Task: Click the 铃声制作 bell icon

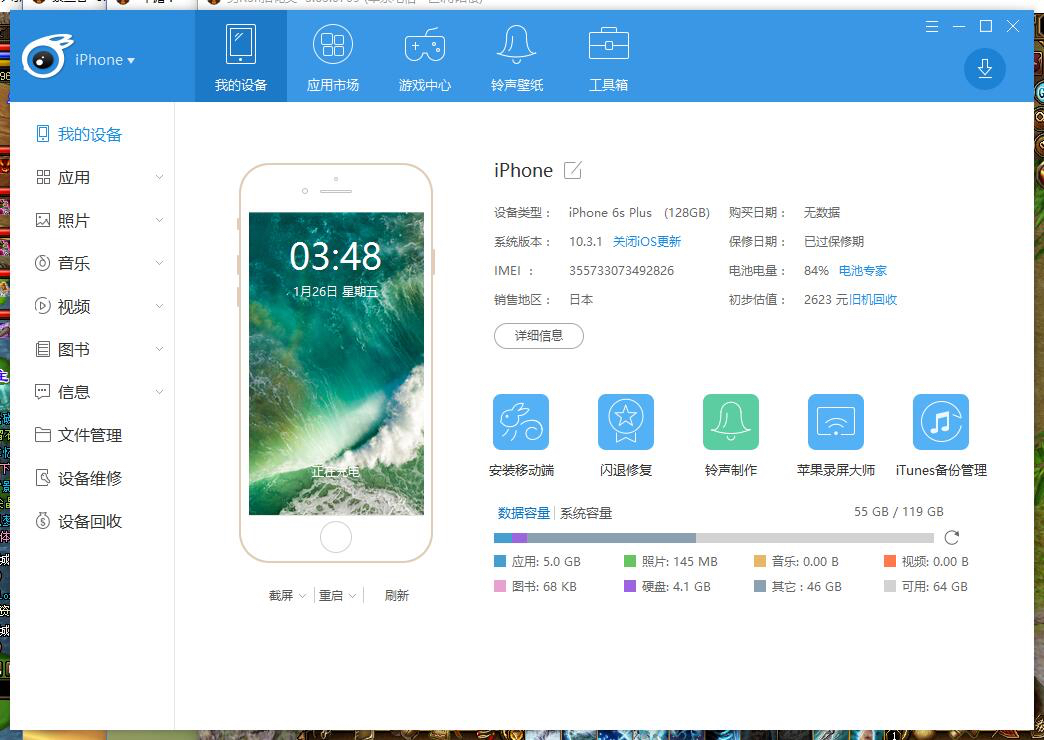Action: 730,422
